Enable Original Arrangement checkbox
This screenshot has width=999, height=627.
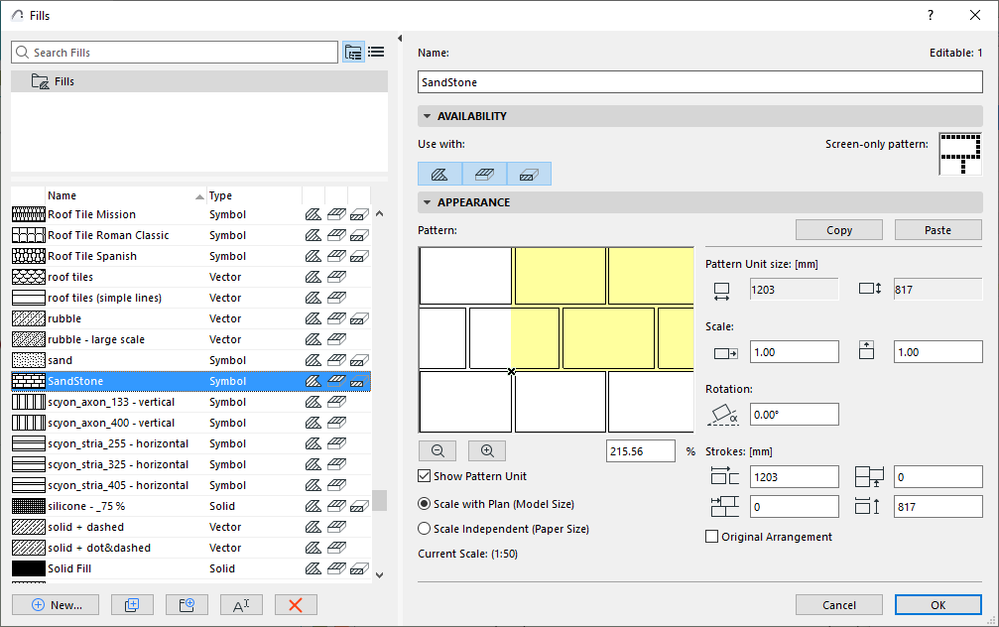(x=712, y=537)
